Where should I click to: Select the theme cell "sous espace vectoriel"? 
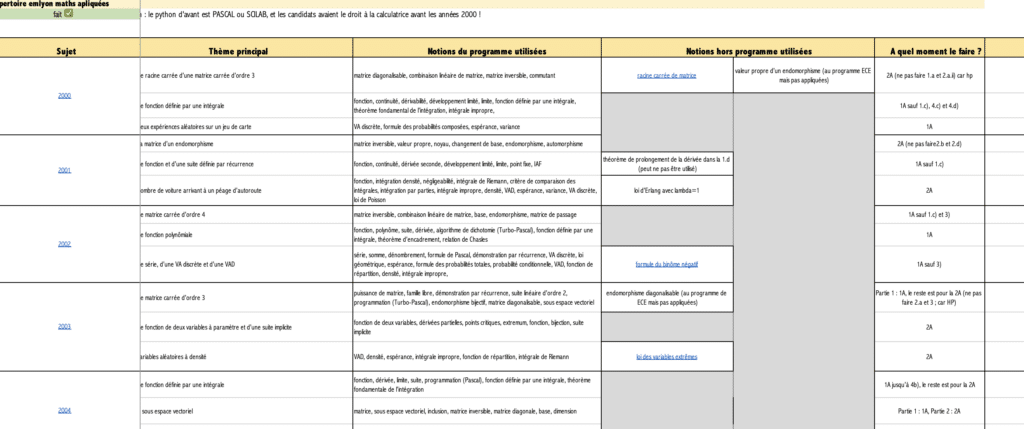tap(246, 411)
